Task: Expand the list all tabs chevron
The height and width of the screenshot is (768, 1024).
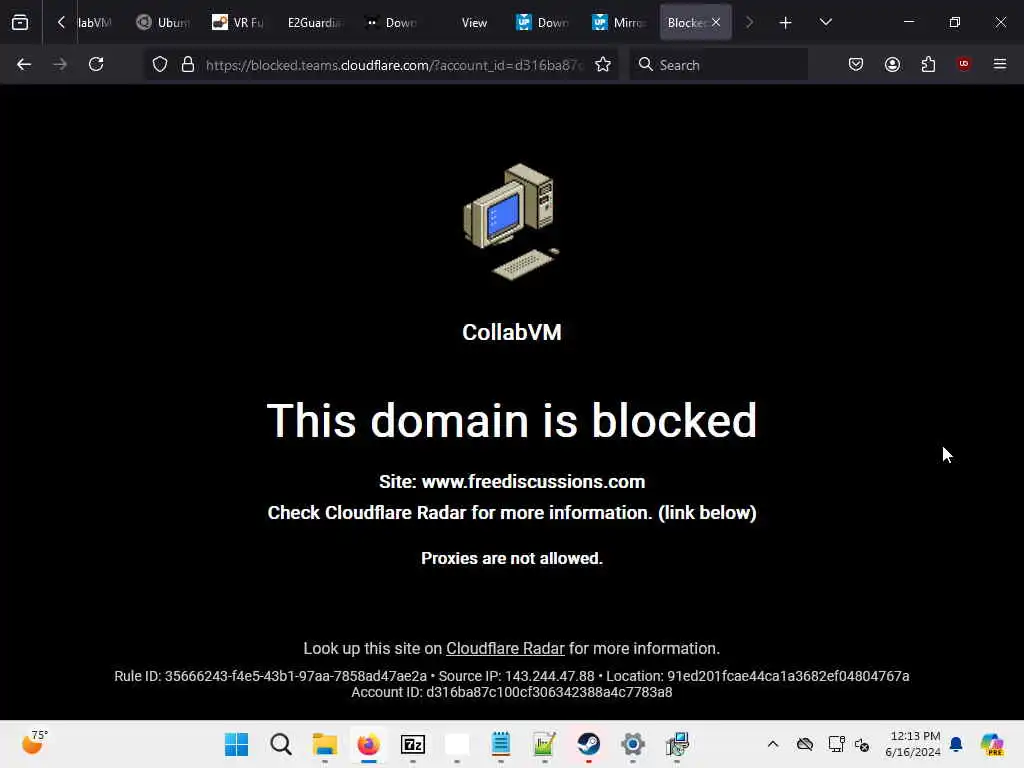Action: [825, 22]
